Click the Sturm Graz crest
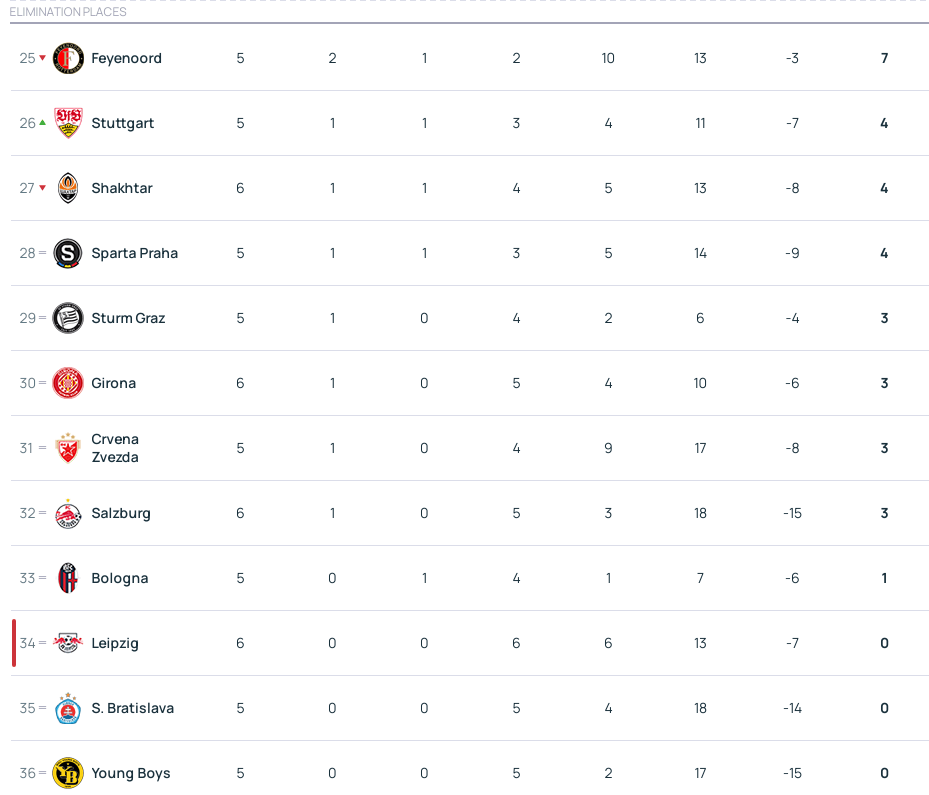Viewport: 929px width, 795px height. (x=68, y=318)
